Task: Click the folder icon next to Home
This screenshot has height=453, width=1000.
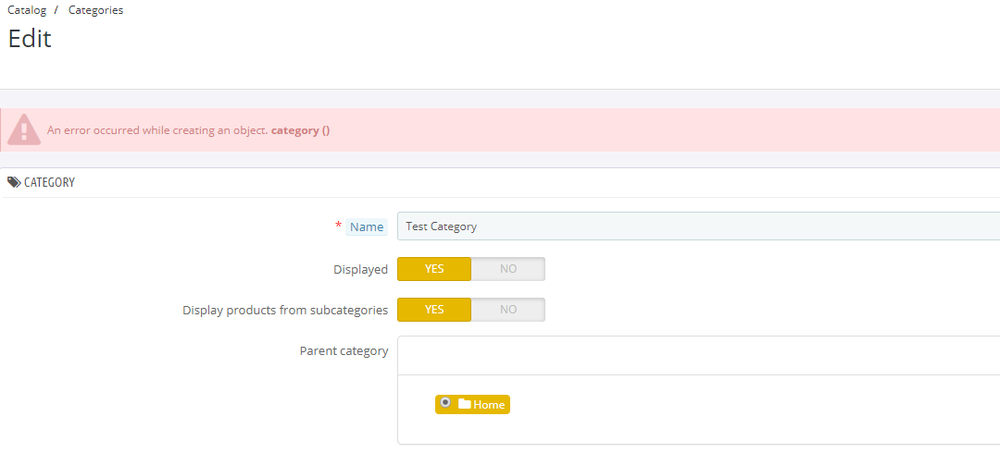Action: [464, 404]
